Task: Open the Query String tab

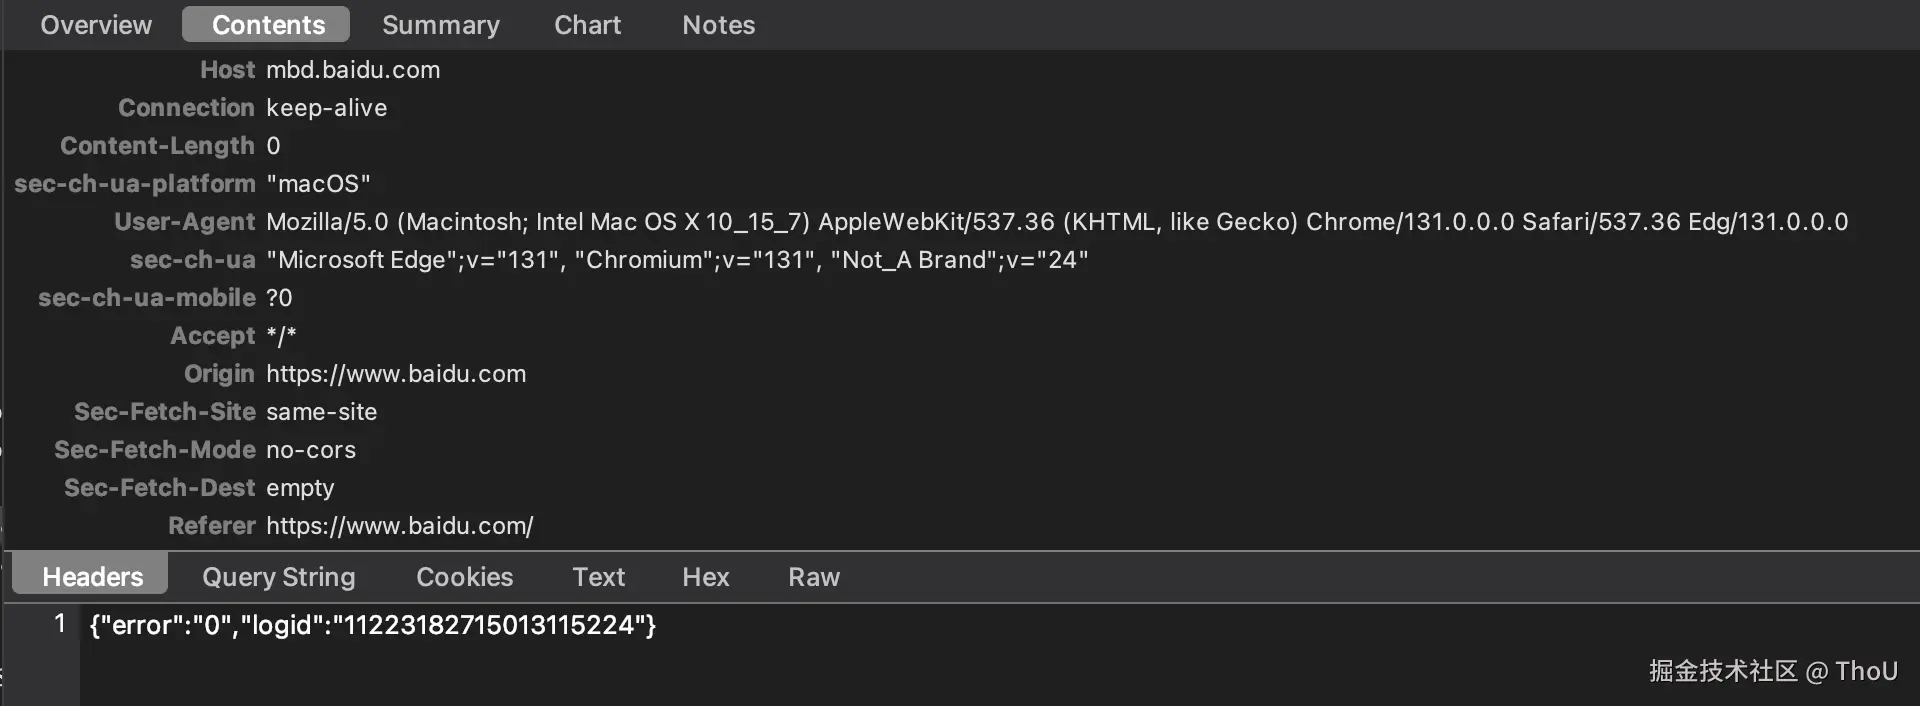Action: [278, 577]
